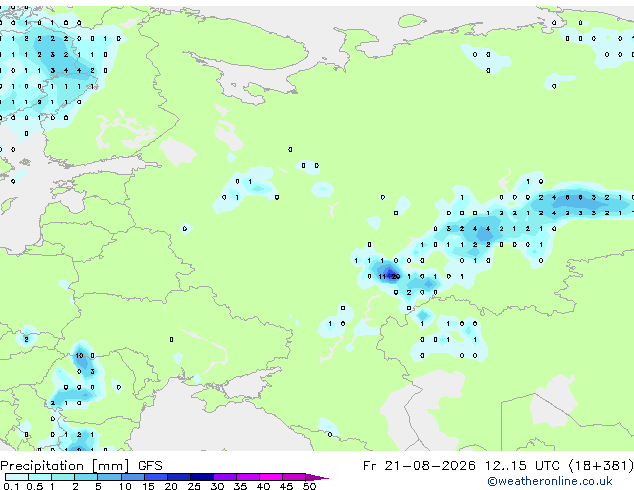Click legend label '0.1'

pos(11,486)
